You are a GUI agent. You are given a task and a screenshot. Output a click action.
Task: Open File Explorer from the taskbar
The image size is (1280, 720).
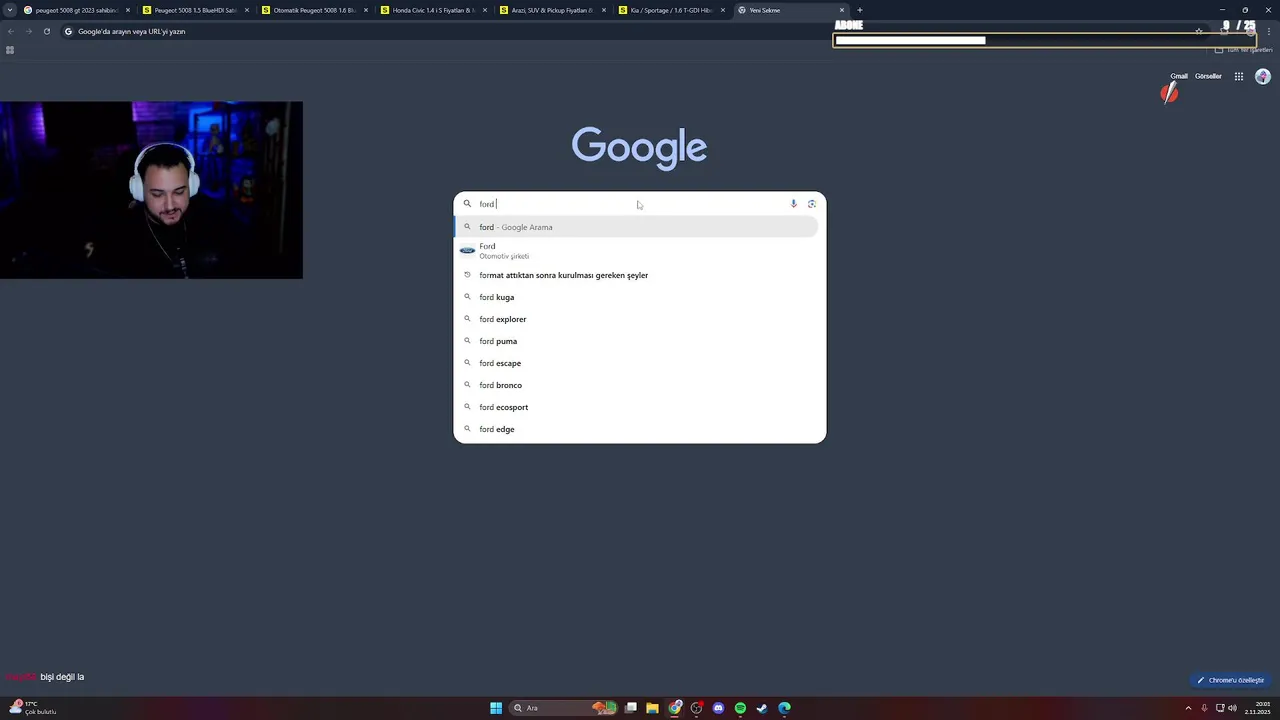[x=652, y=708]
